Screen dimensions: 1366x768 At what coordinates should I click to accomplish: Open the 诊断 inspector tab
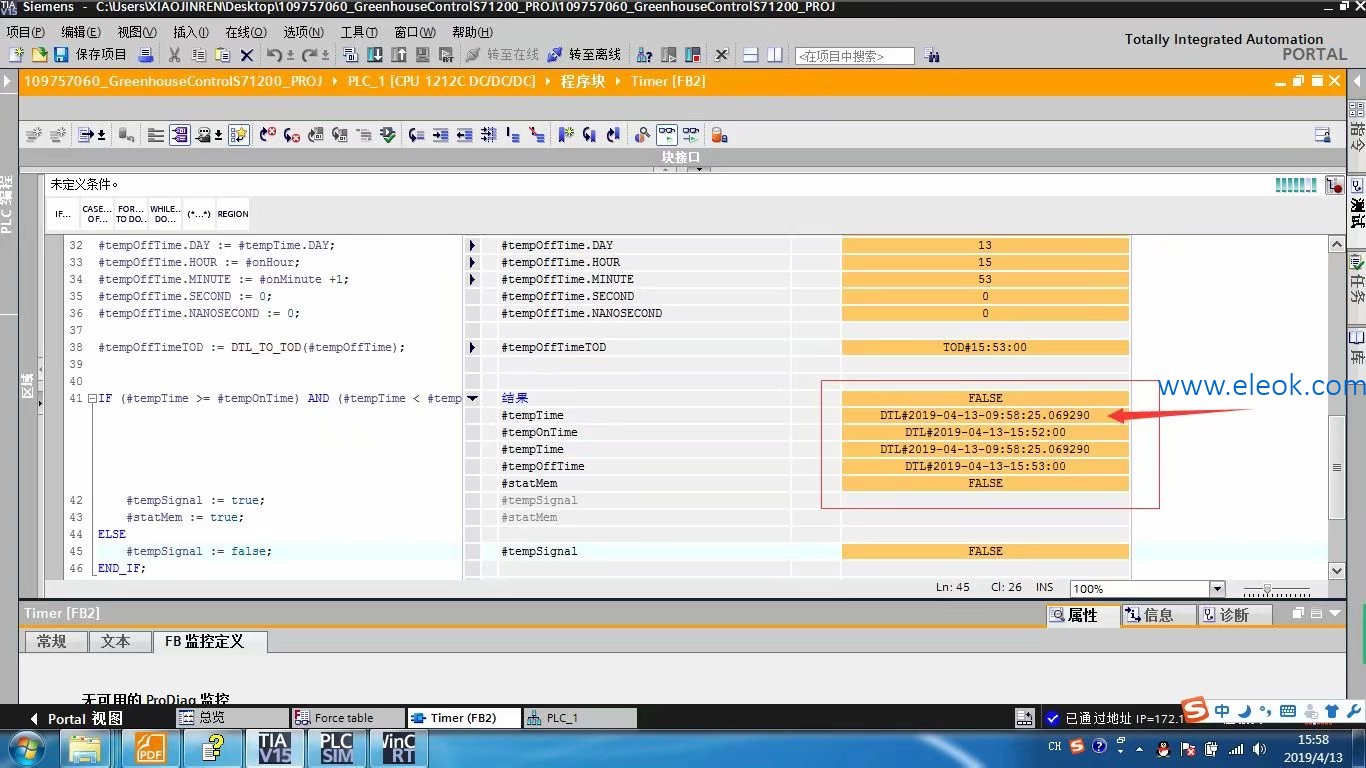point(1234,615)
